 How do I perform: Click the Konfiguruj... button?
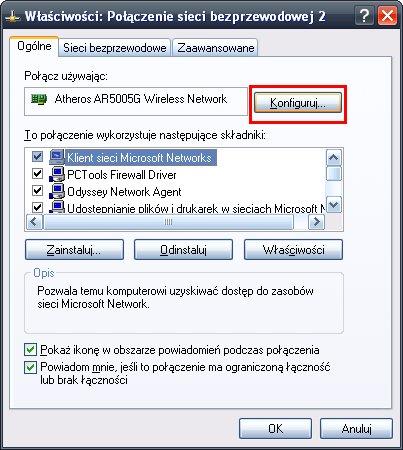pyautogui.click(x=298, y=103)
